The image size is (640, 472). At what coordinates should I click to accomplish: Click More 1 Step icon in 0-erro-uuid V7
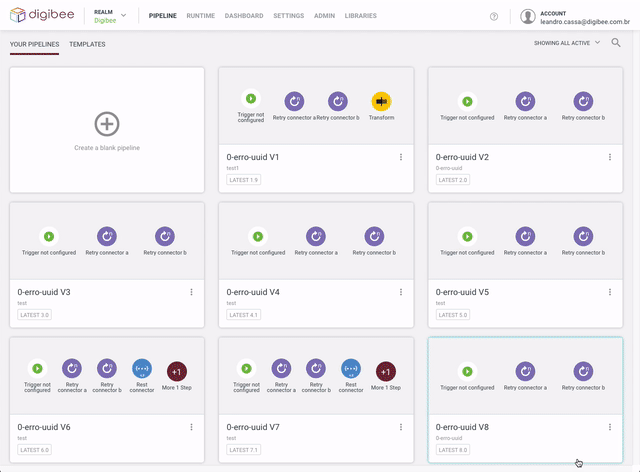(x=385, y=370)
